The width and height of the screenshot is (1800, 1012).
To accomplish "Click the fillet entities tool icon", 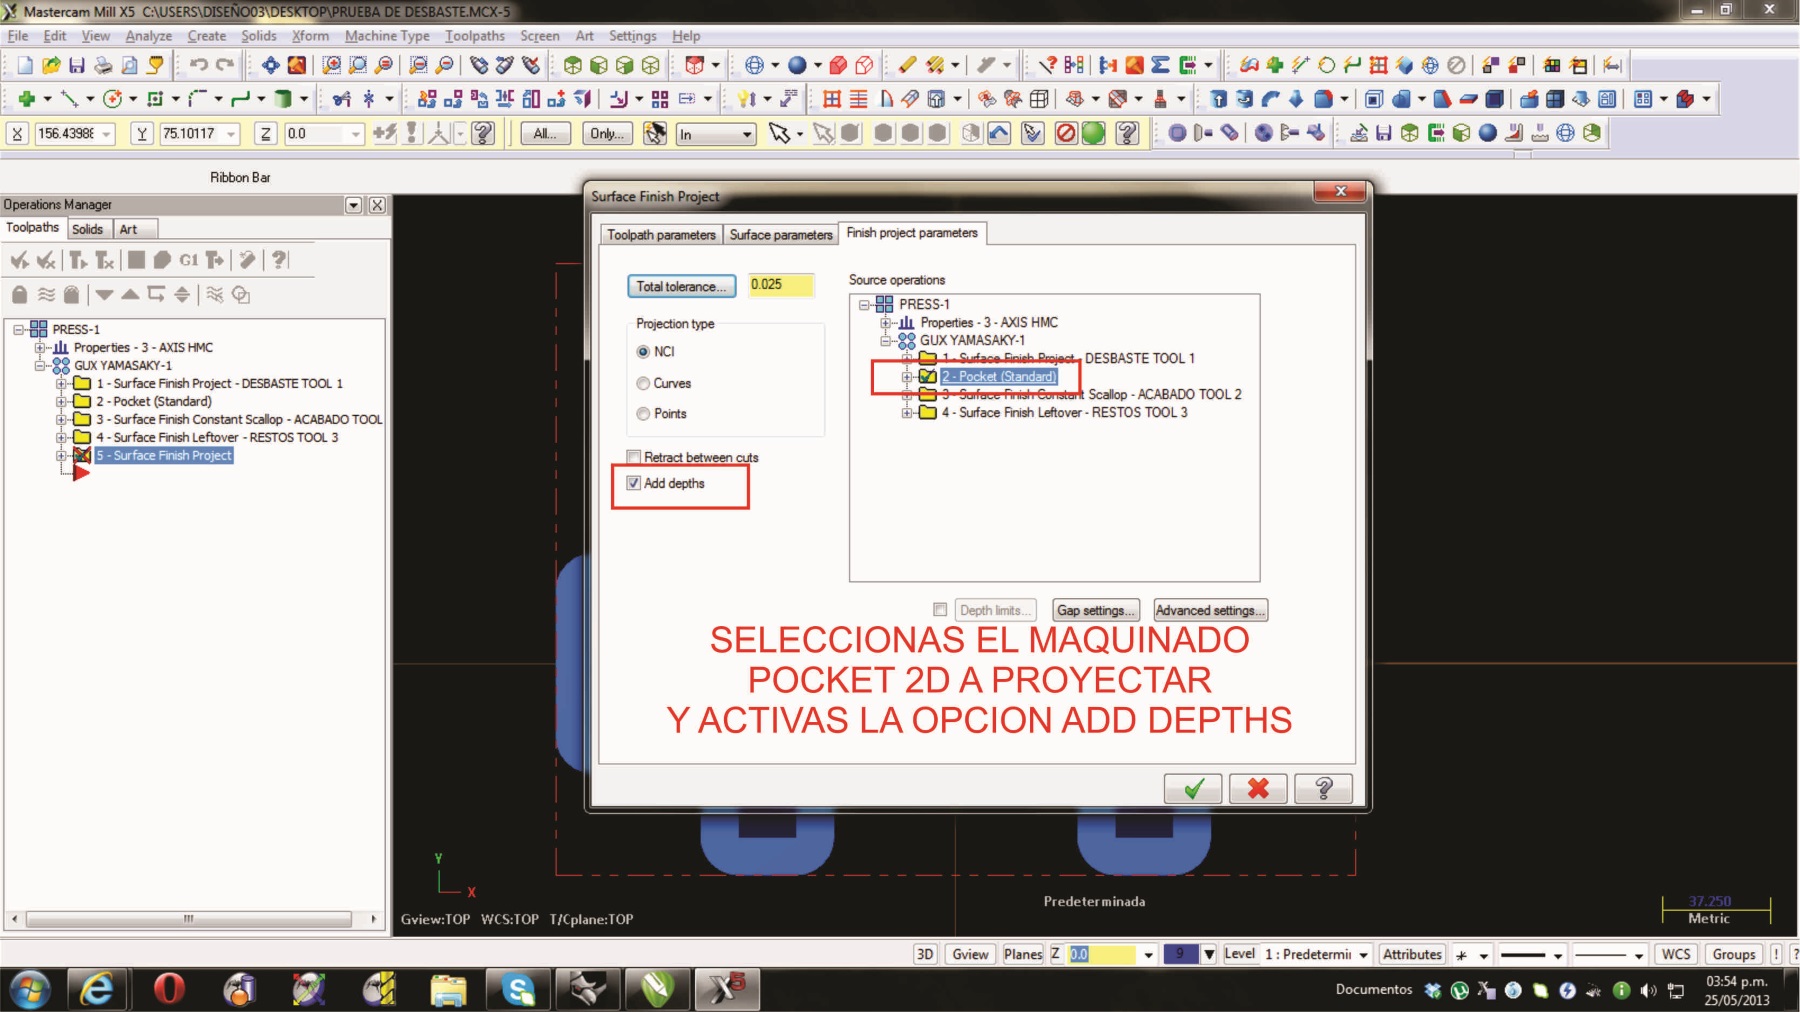I will (198, 99).
